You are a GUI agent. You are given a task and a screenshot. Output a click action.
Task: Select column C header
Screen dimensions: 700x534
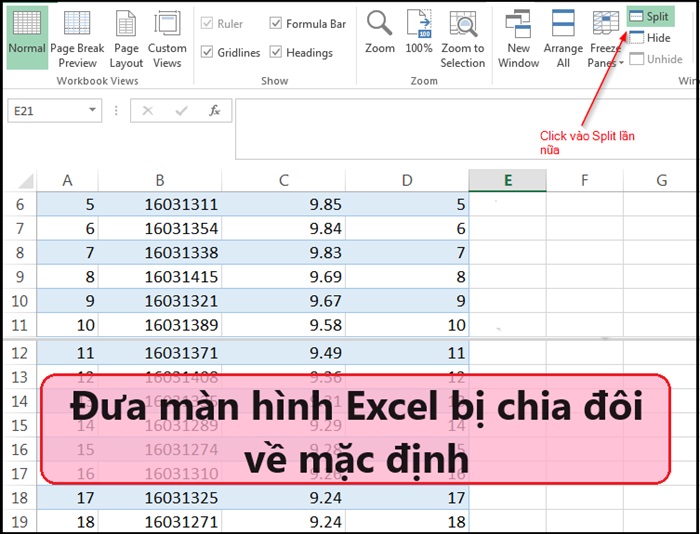(x=283, y=181)
